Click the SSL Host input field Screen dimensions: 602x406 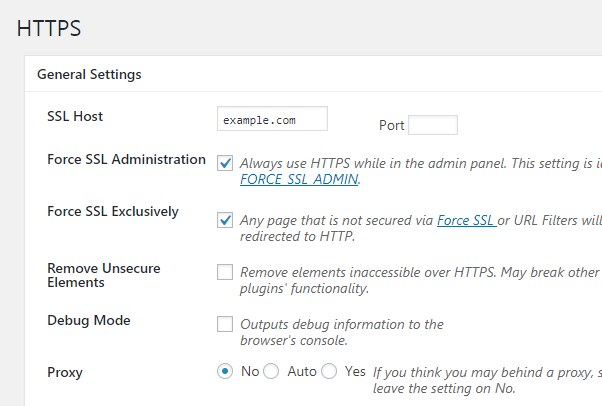(x=272, y=119)
